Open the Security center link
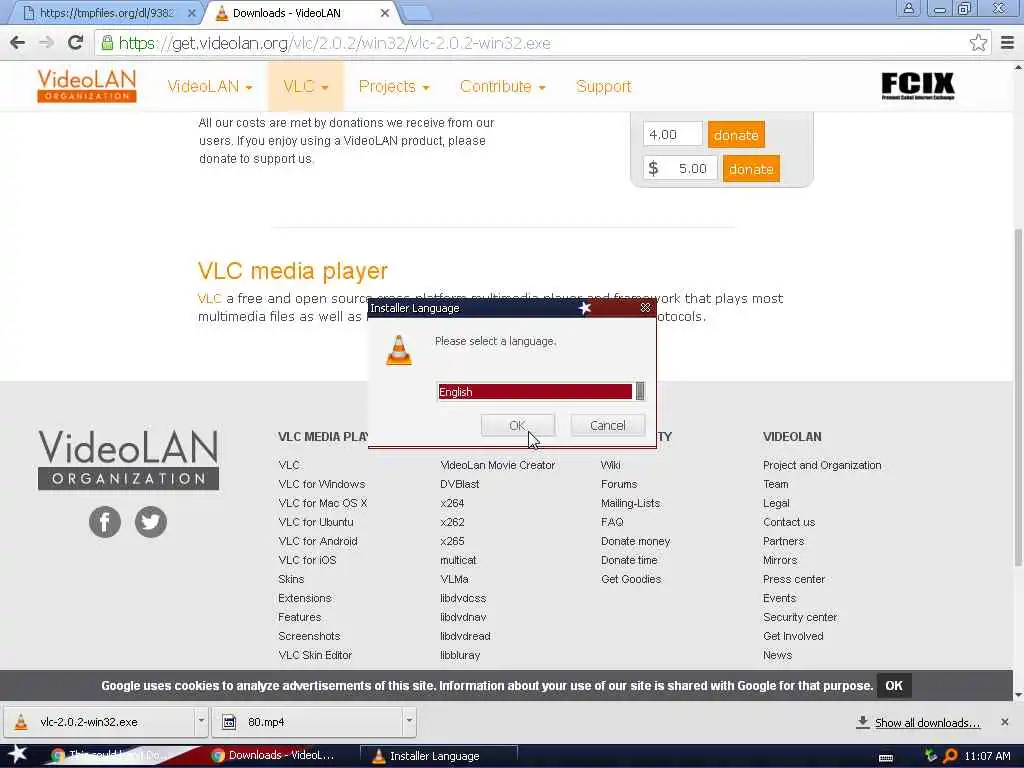The width and height of the screenshot is (1024, 768). click(x=800, y=616)
